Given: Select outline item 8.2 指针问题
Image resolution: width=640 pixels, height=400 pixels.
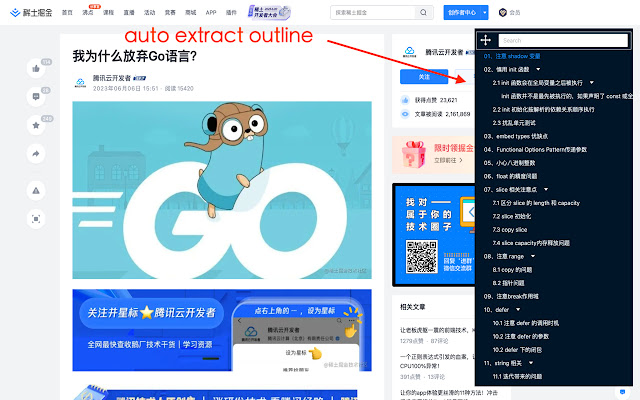Looking at the screenshot, I should (x=508, y=283).
